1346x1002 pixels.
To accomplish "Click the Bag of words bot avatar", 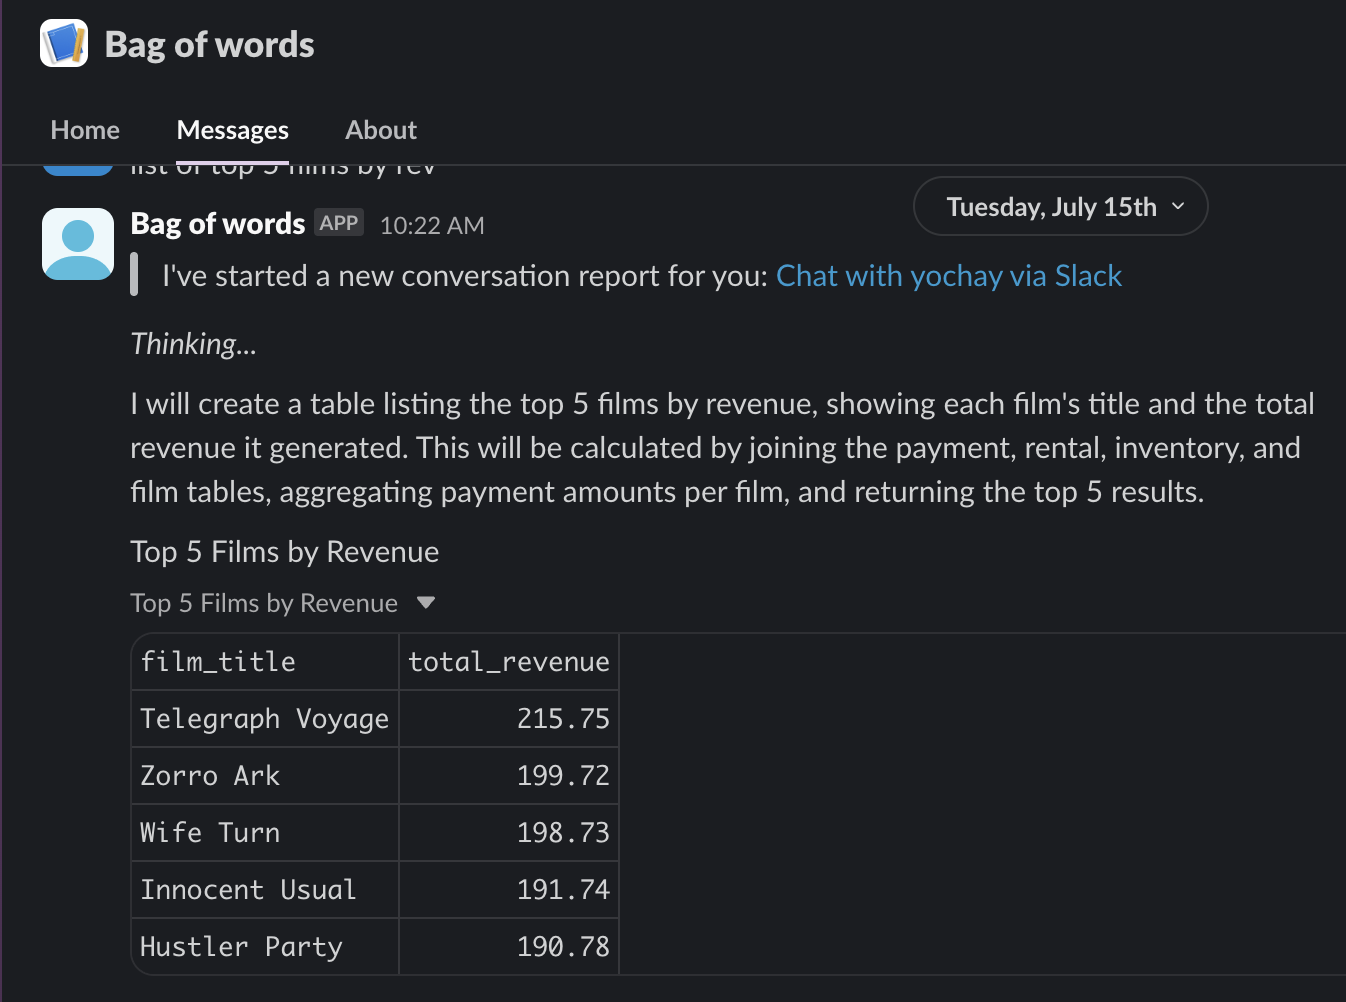I will (78, 244).
